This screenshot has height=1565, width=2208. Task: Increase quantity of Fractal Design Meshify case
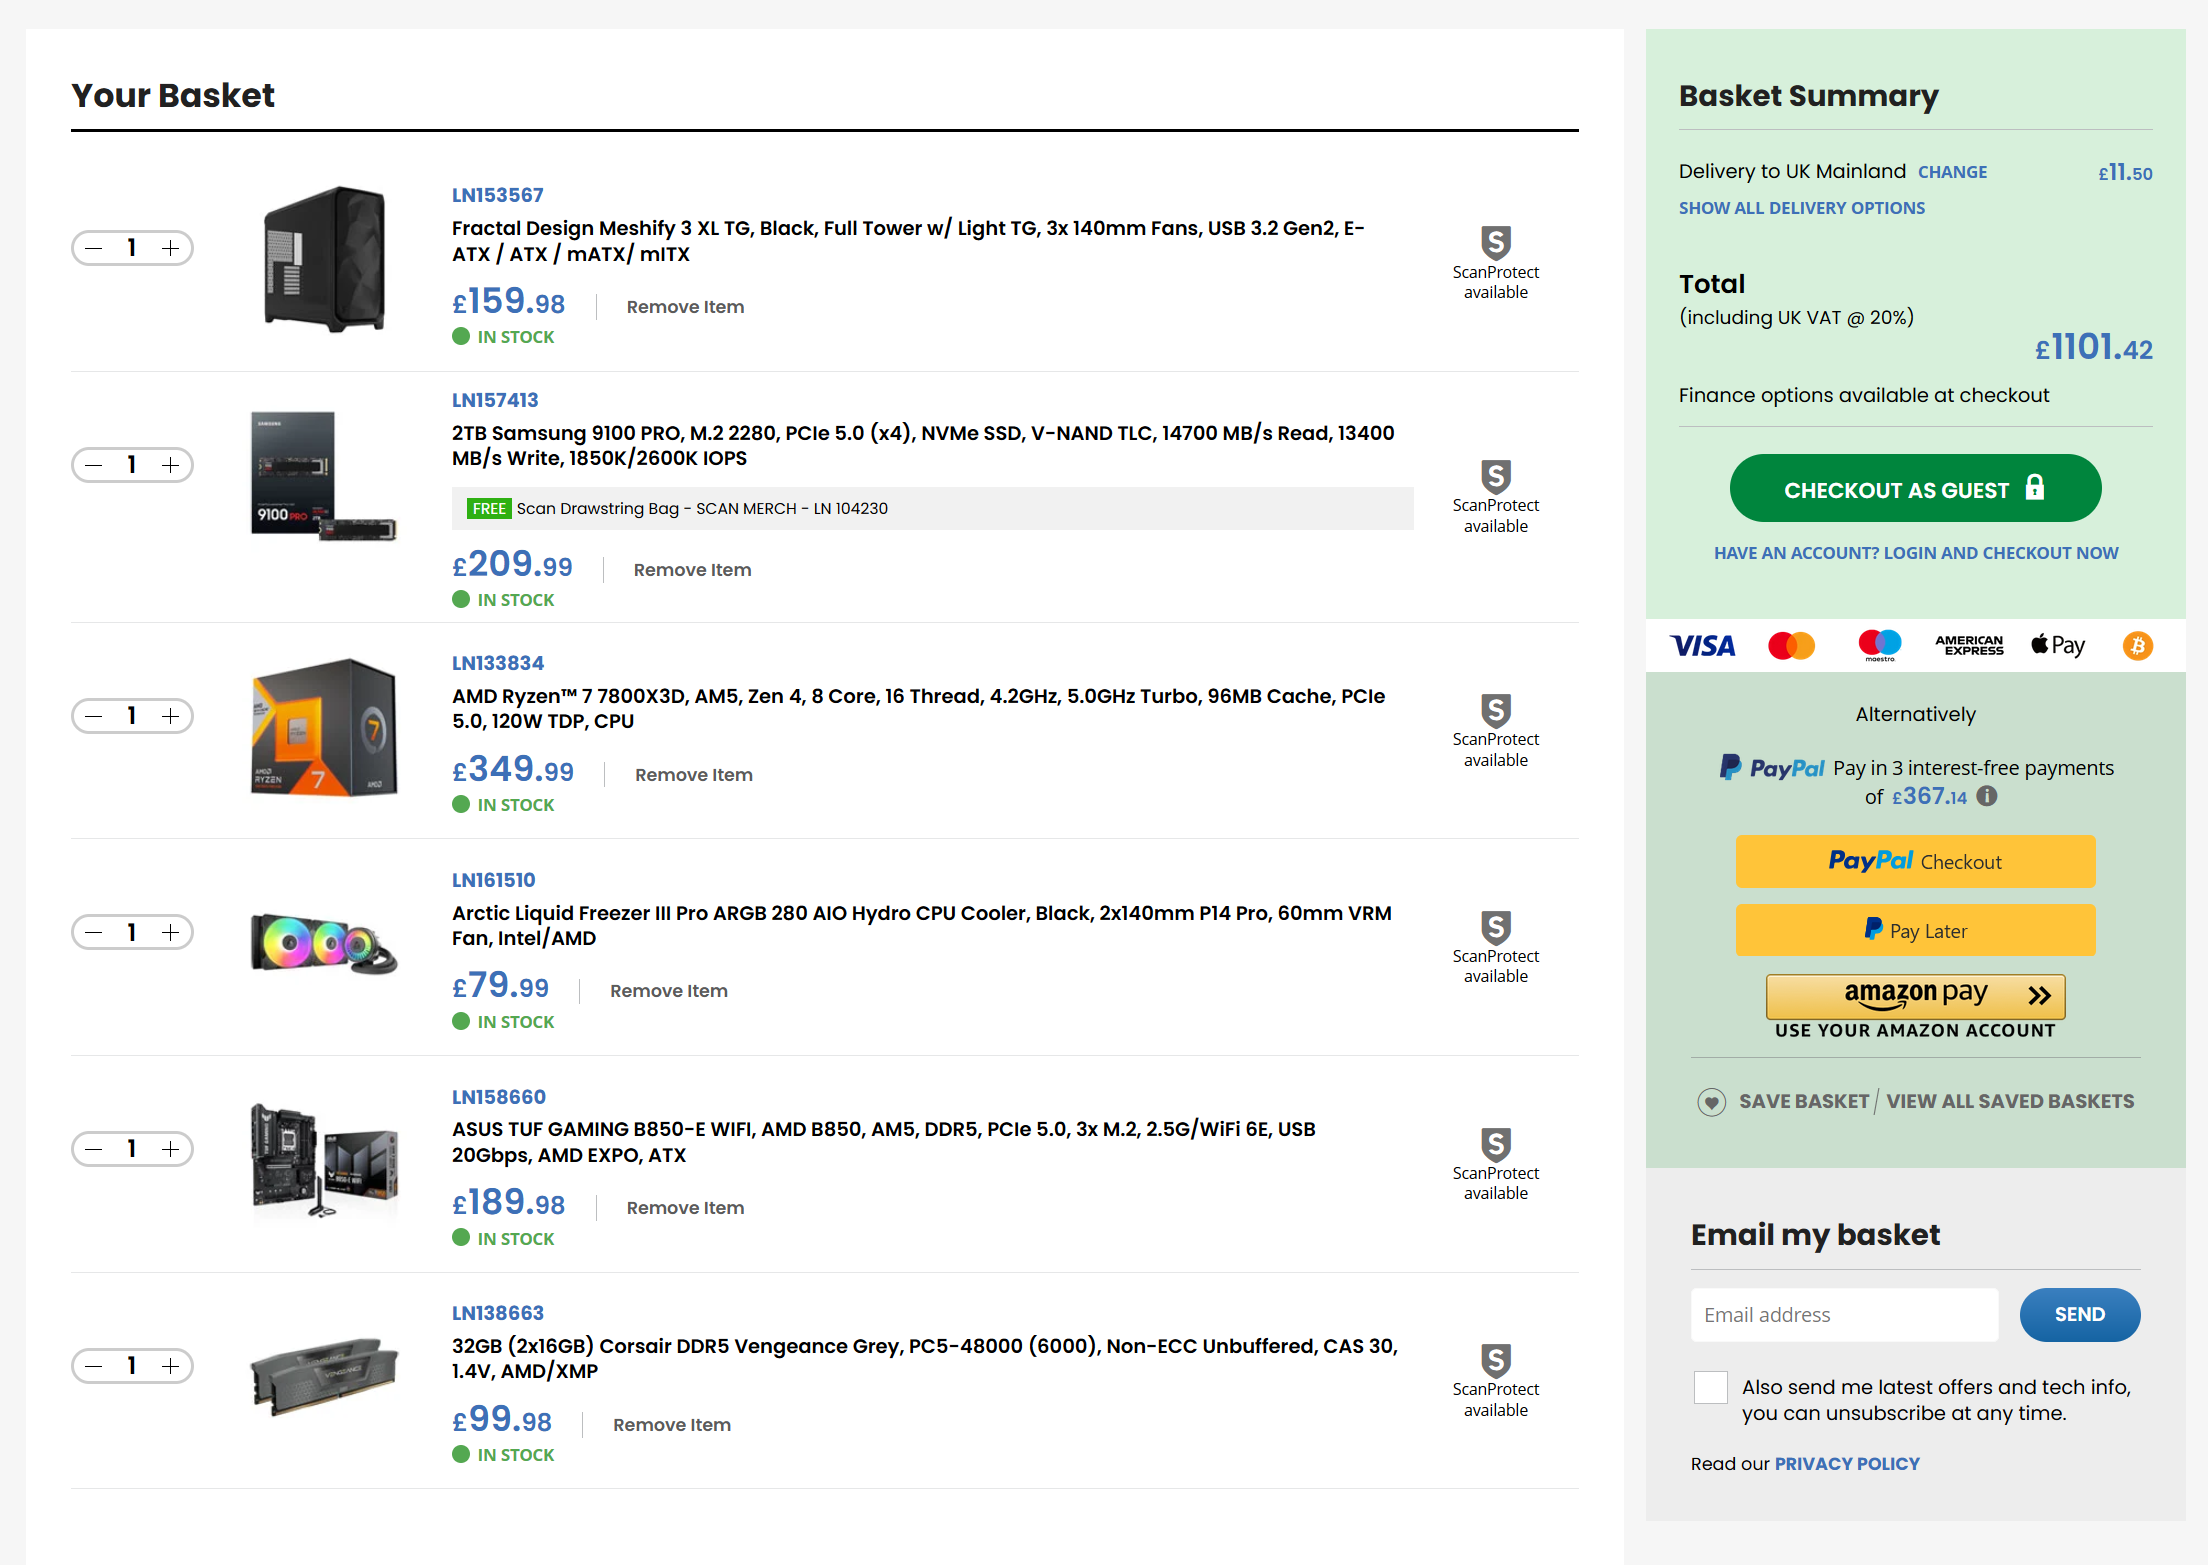point(171,248)
